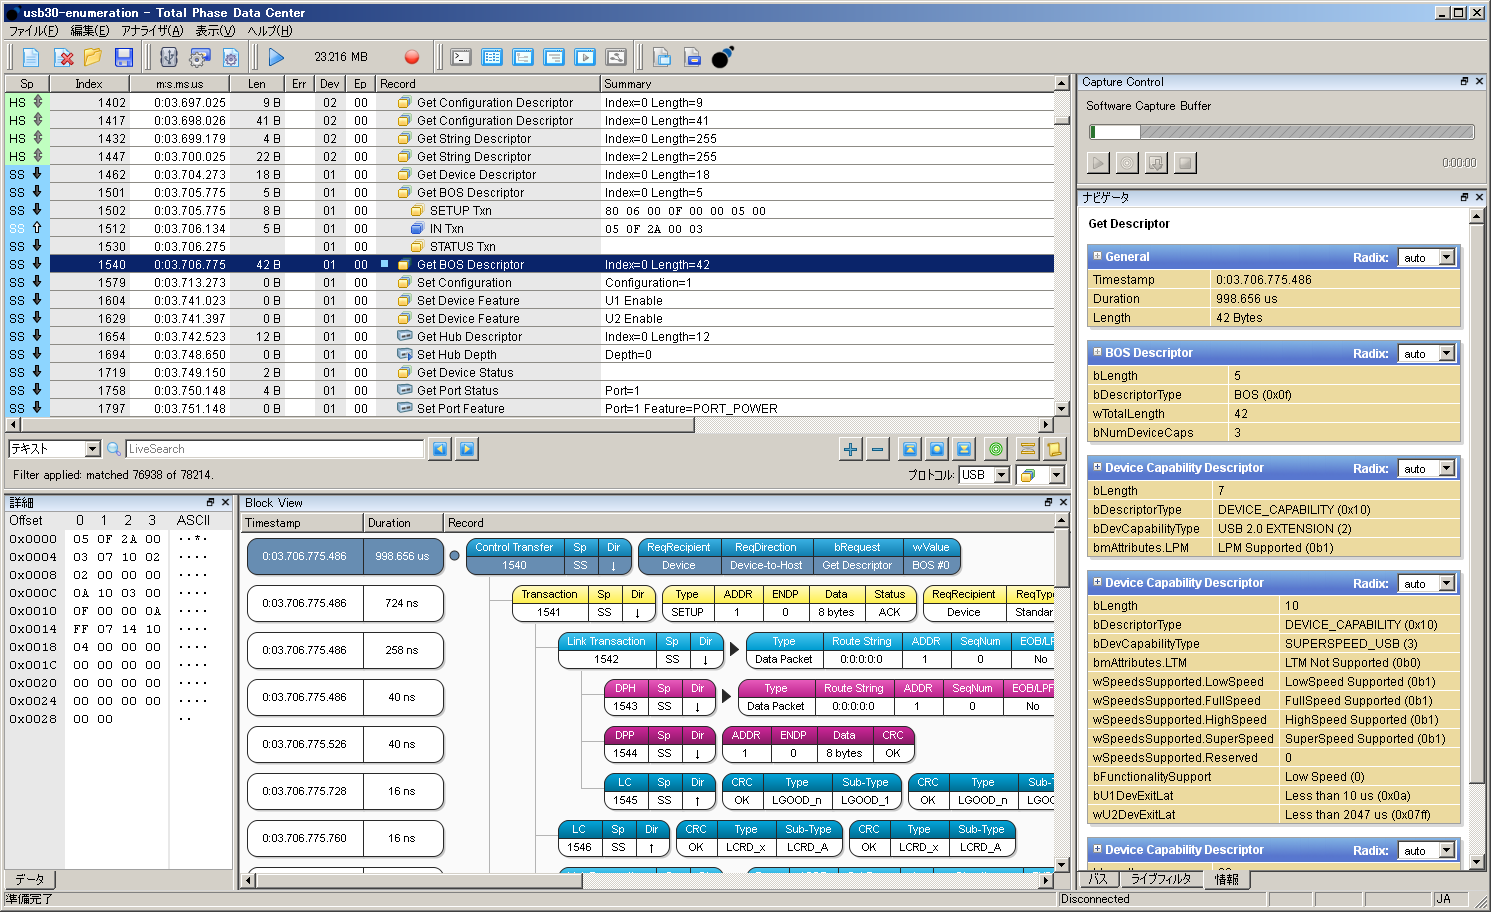The height and width of the screenshot is (912, 1491).
Task: Click the transaction list vertical scrollbar
Action: 1062,246
